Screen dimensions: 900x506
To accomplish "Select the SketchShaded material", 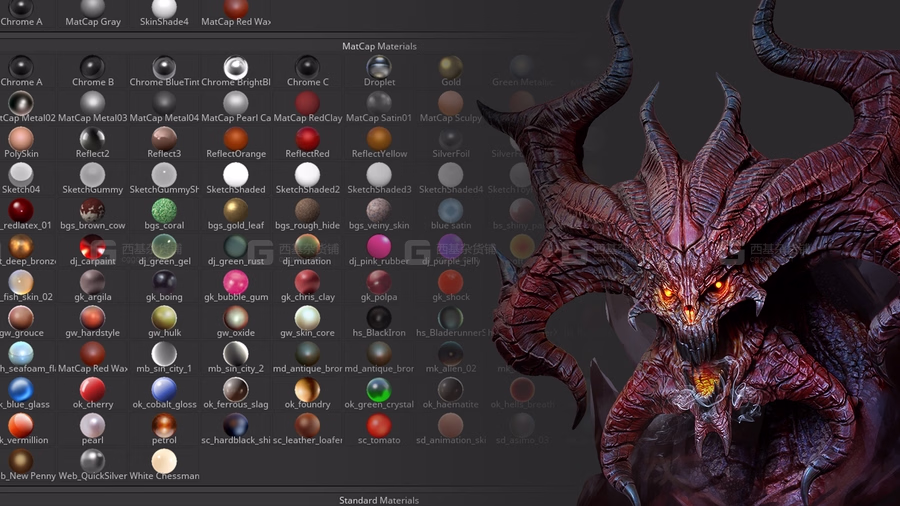I will [x=236, y=178].
